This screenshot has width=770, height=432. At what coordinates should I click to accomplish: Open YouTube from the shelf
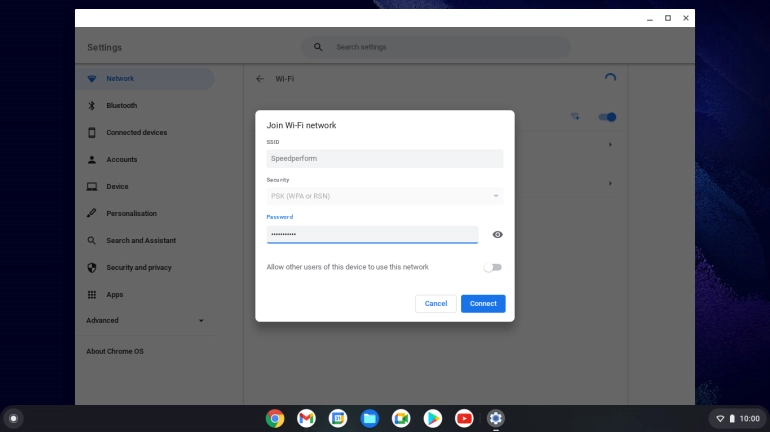click(x=464, y=418)
